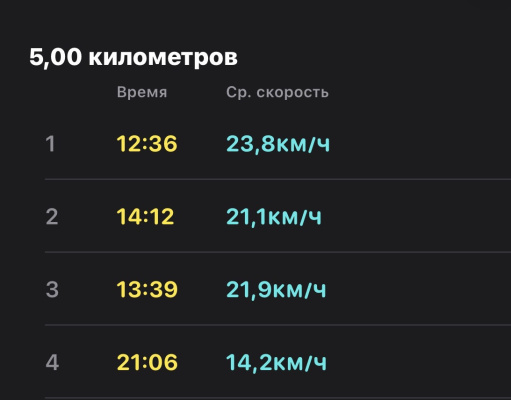The image size is (511, 400).
Task: Click the Время column header
Action: (x=142, y=92)
